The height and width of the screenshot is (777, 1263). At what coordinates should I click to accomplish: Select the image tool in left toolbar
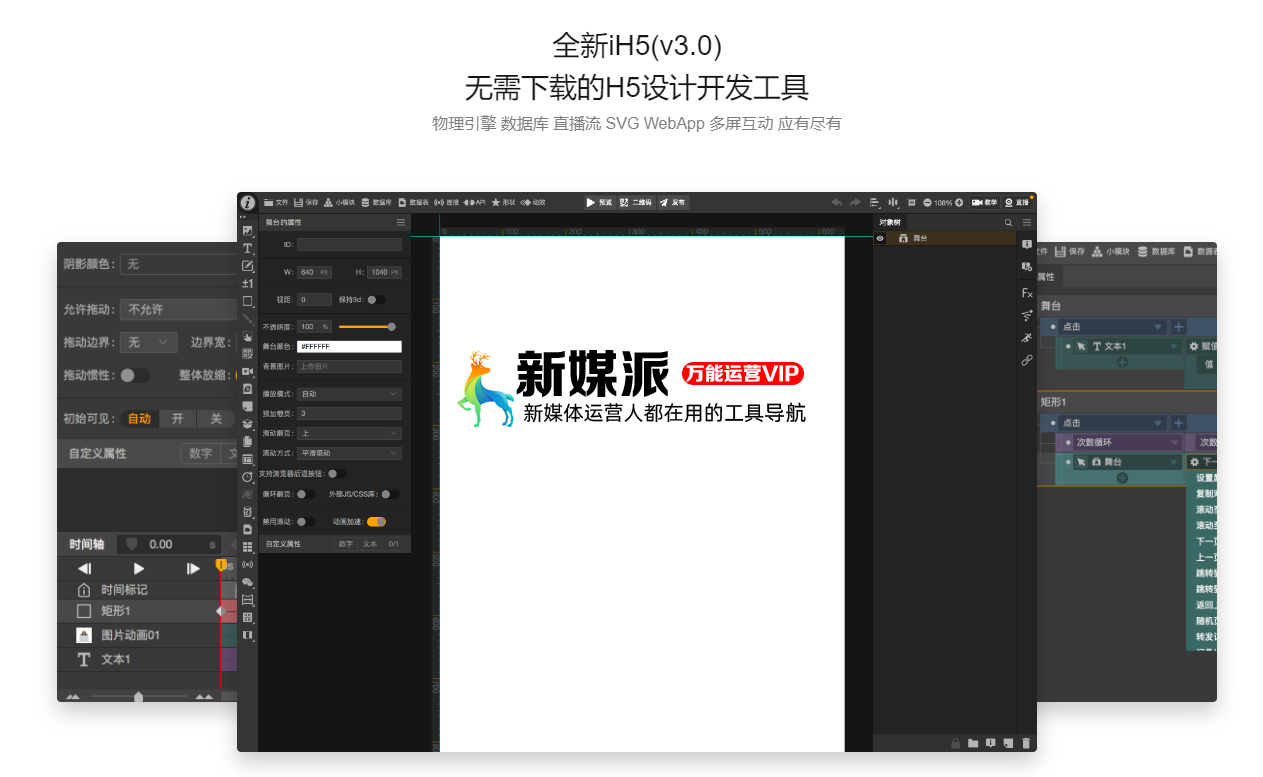[248, 231]
